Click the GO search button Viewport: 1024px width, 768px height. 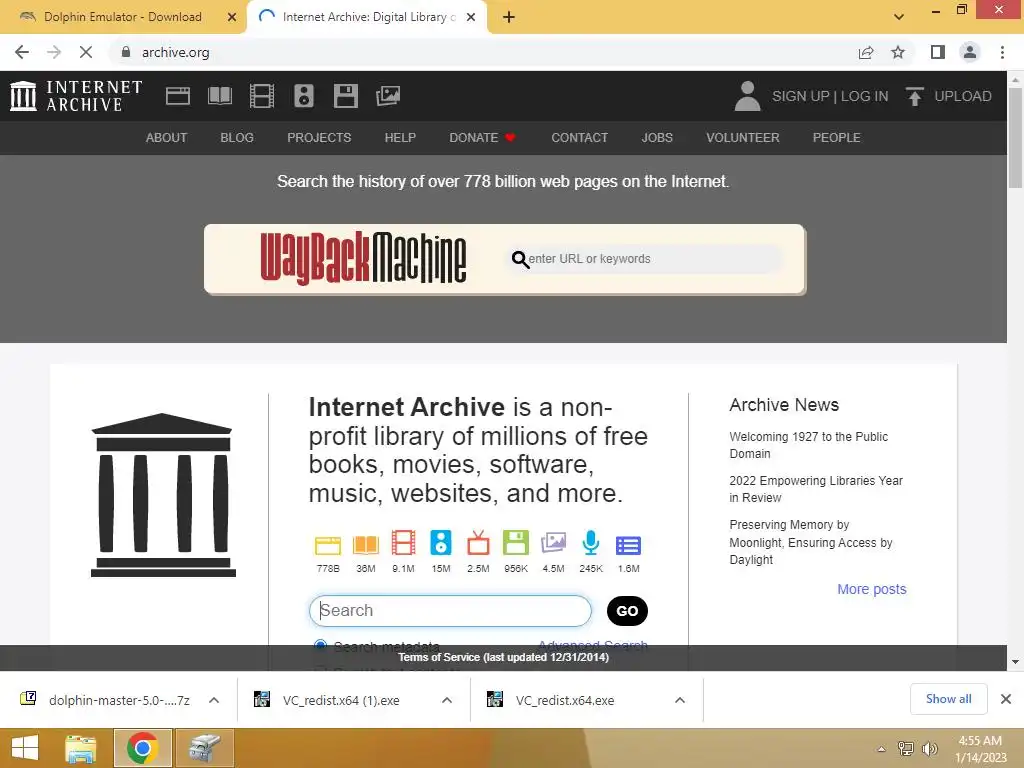coord(627,611)
